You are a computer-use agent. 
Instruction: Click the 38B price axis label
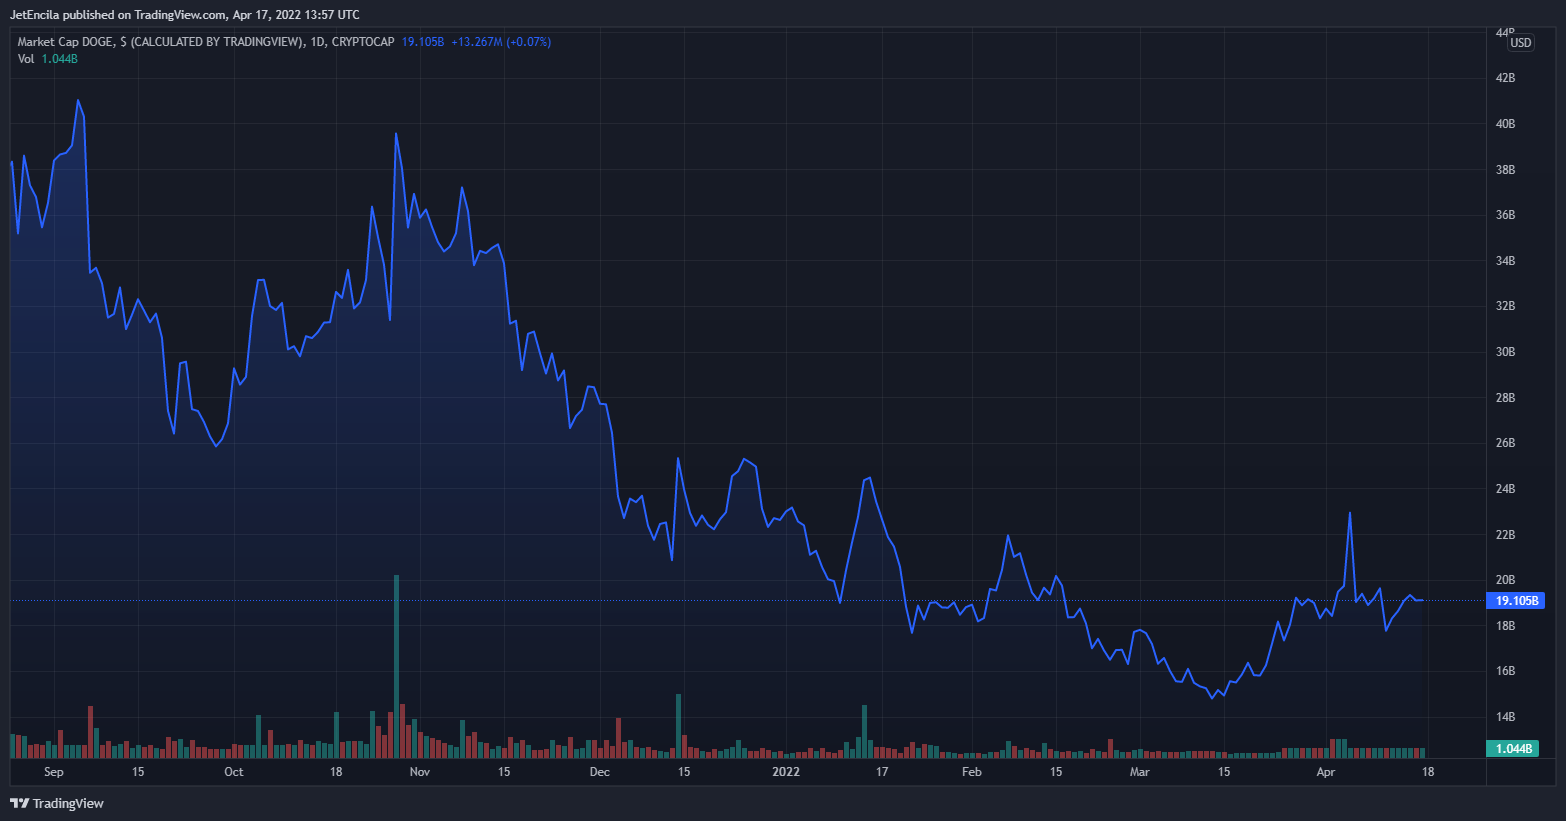pyautogui.click(x=1505, y=170)
